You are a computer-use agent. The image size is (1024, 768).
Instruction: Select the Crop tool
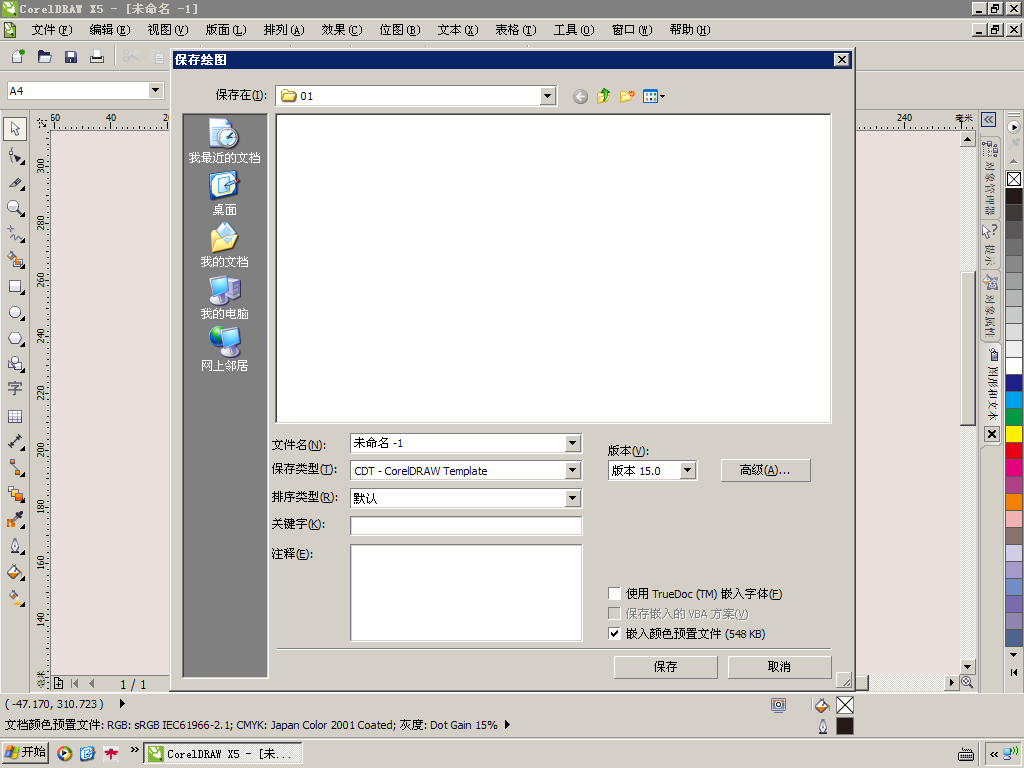pos(15,183)
